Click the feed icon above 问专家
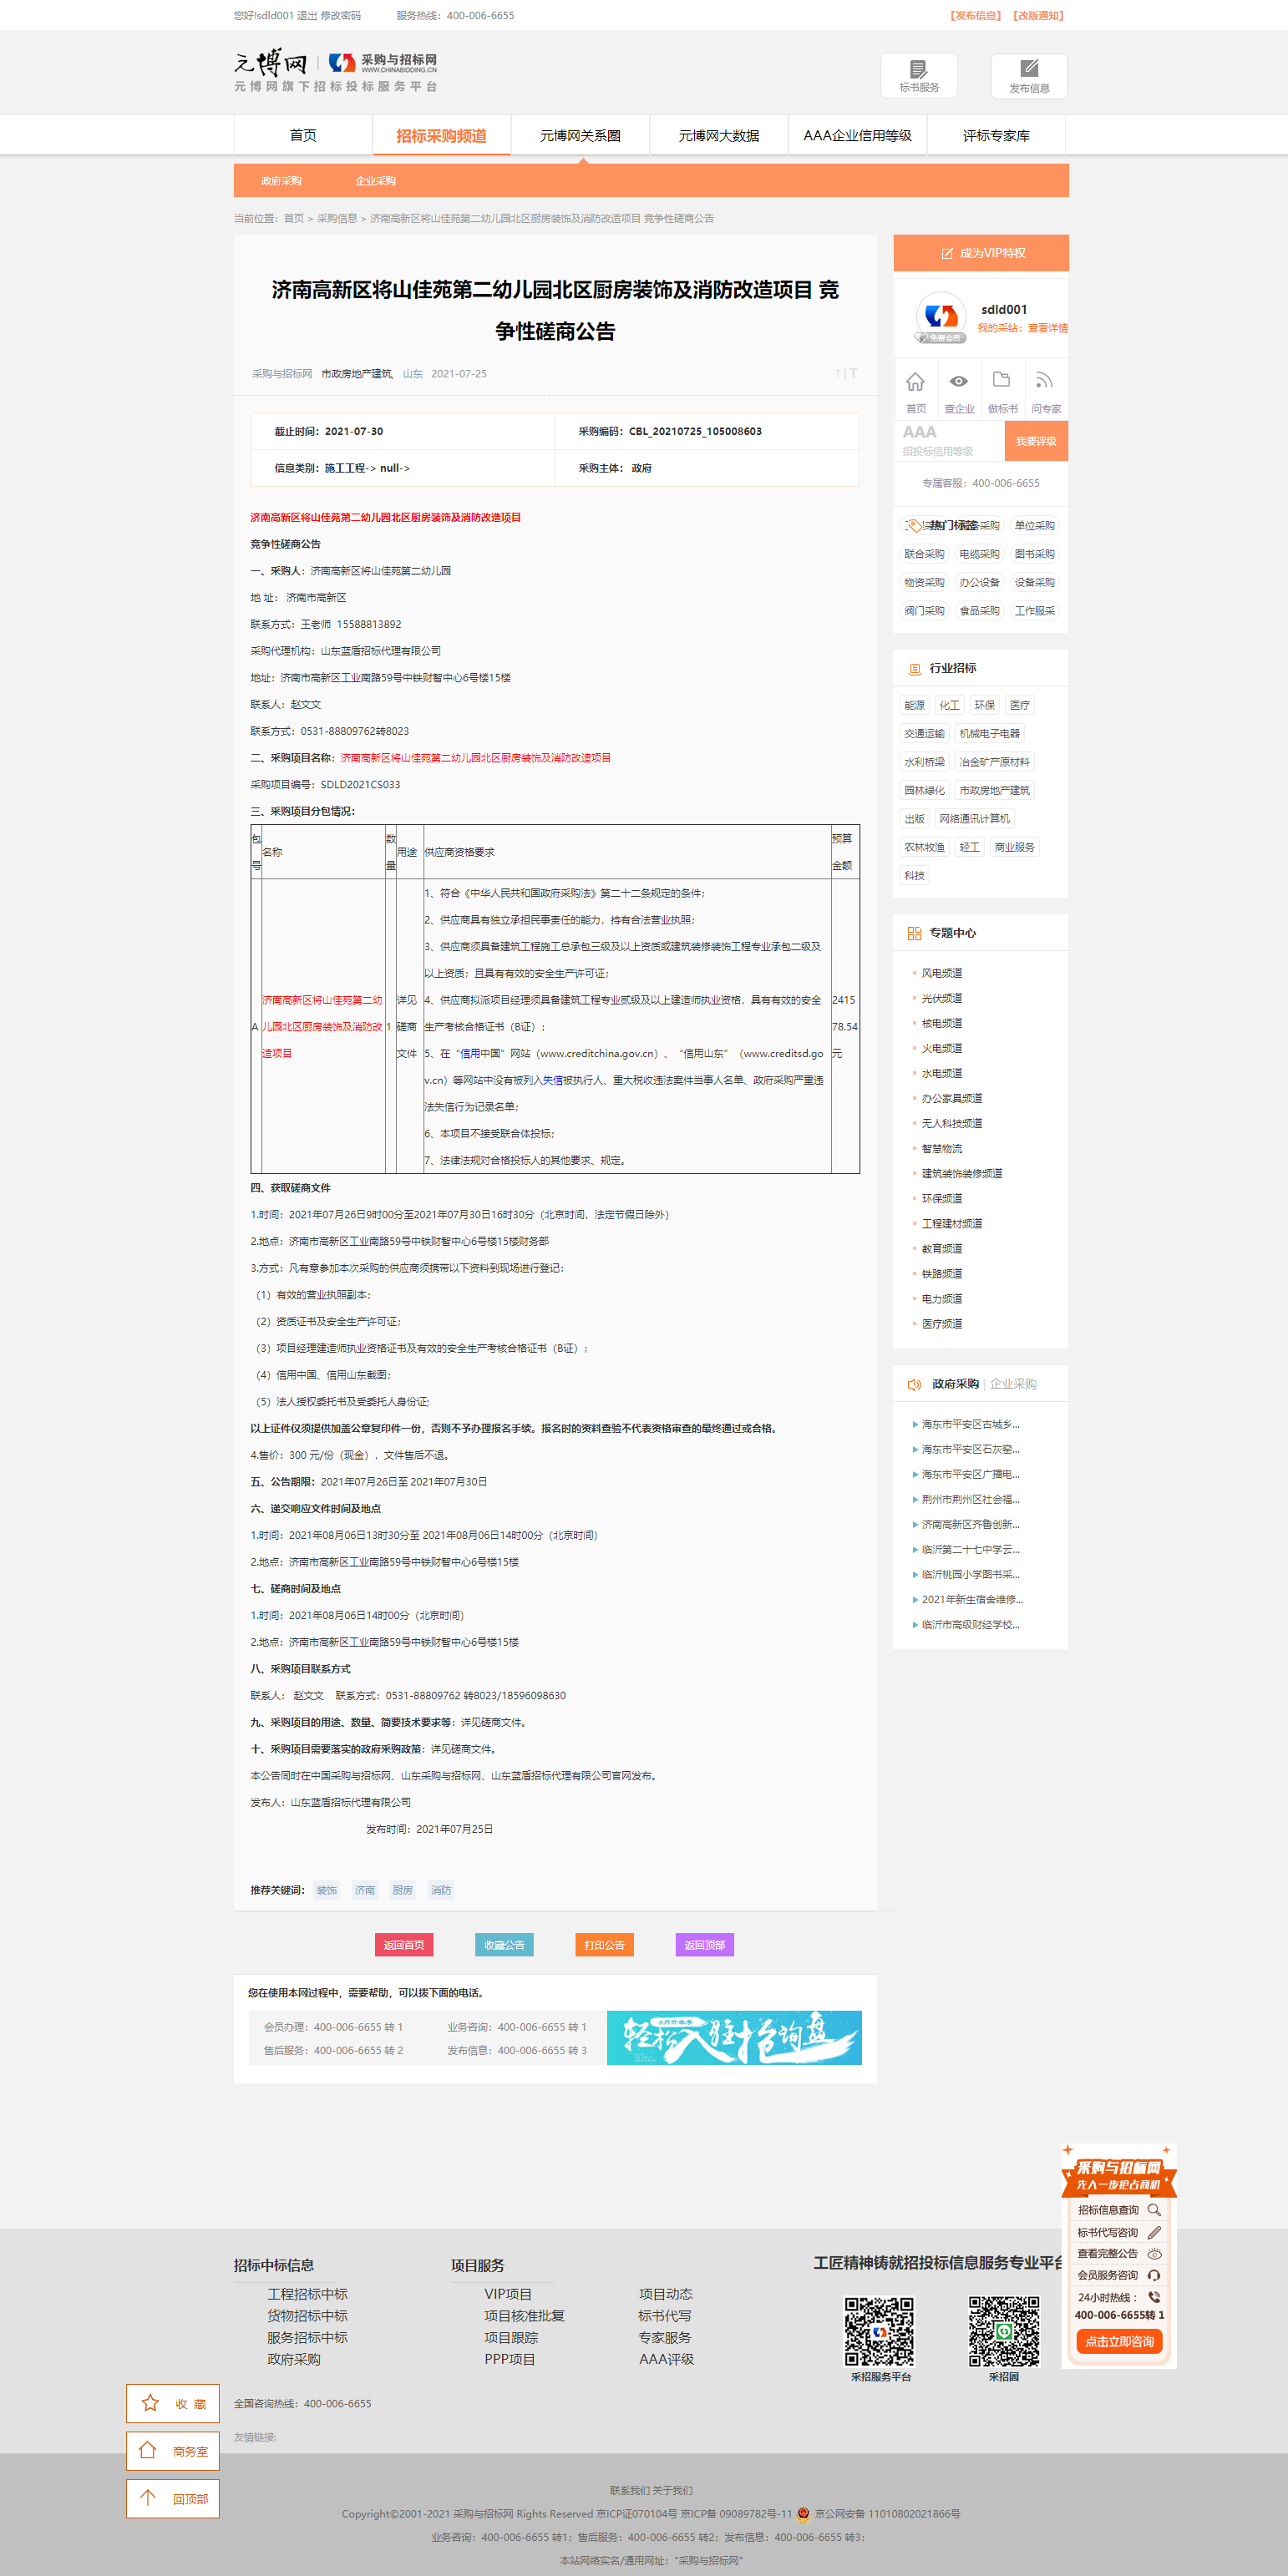 pos(1044,380)
